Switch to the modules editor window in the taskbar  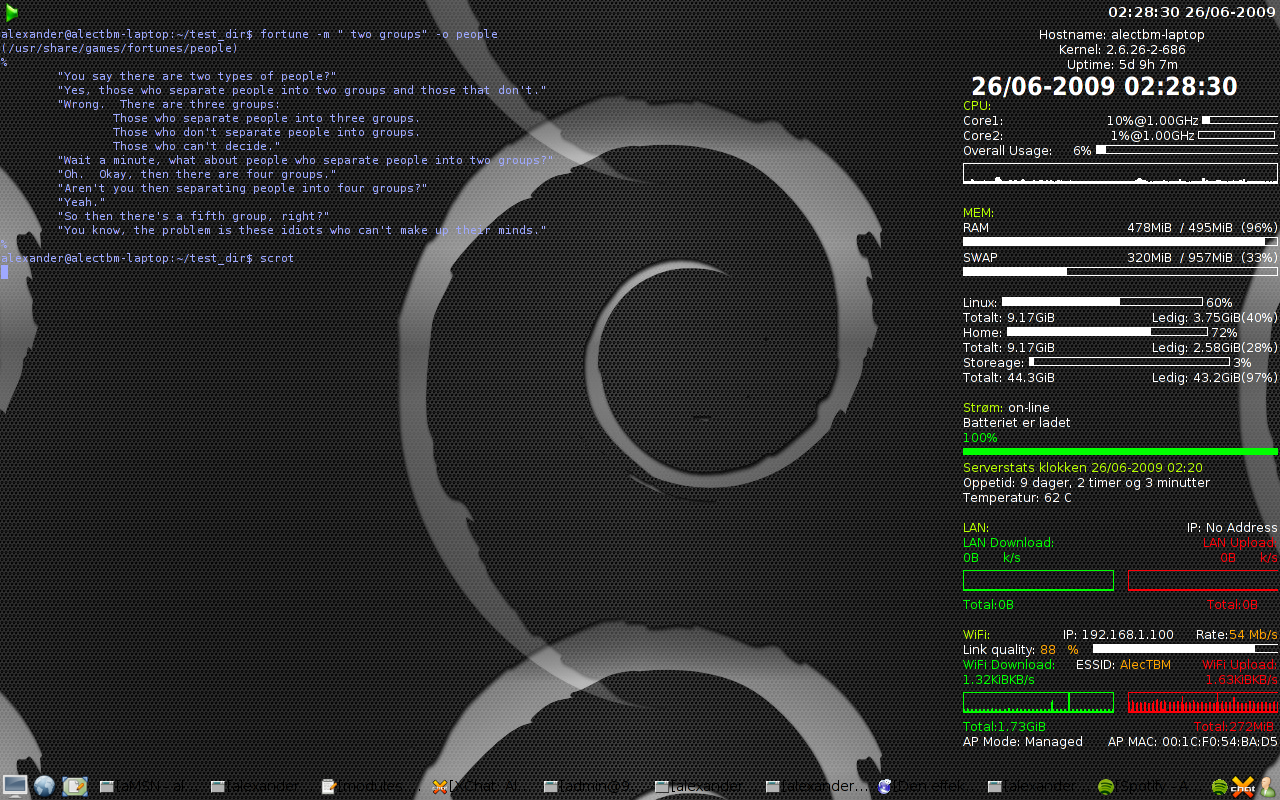coord(370,787)
